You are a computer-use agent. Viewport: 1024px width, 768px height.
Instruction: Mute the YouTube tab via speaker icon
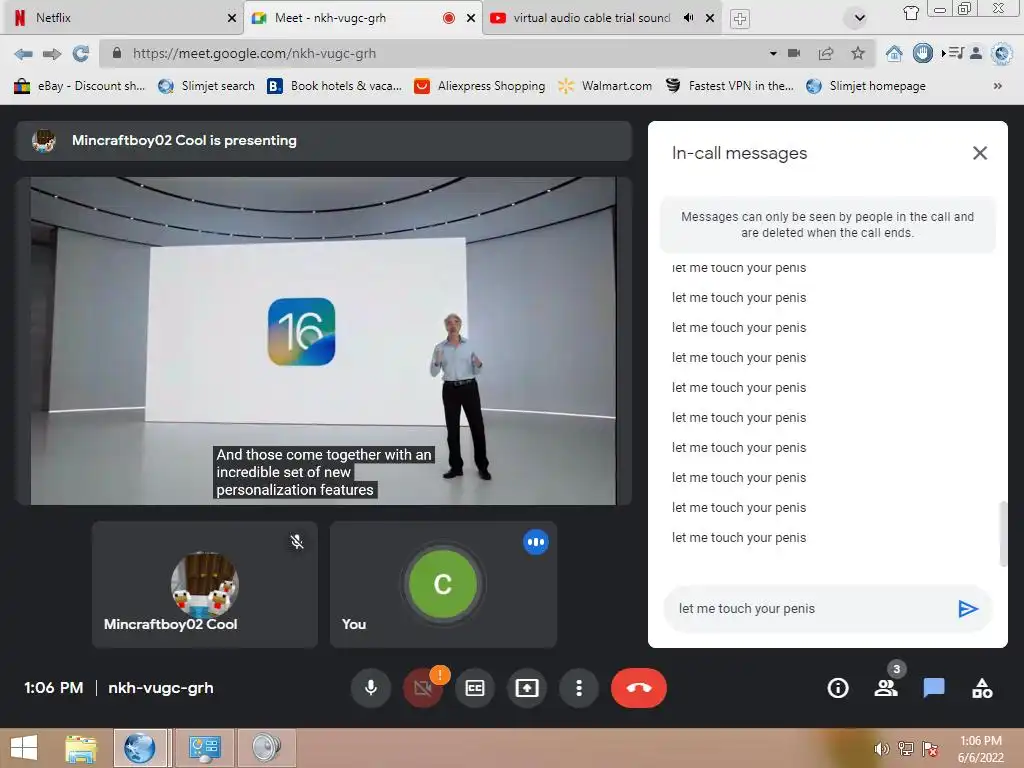(x=688, y=18)
